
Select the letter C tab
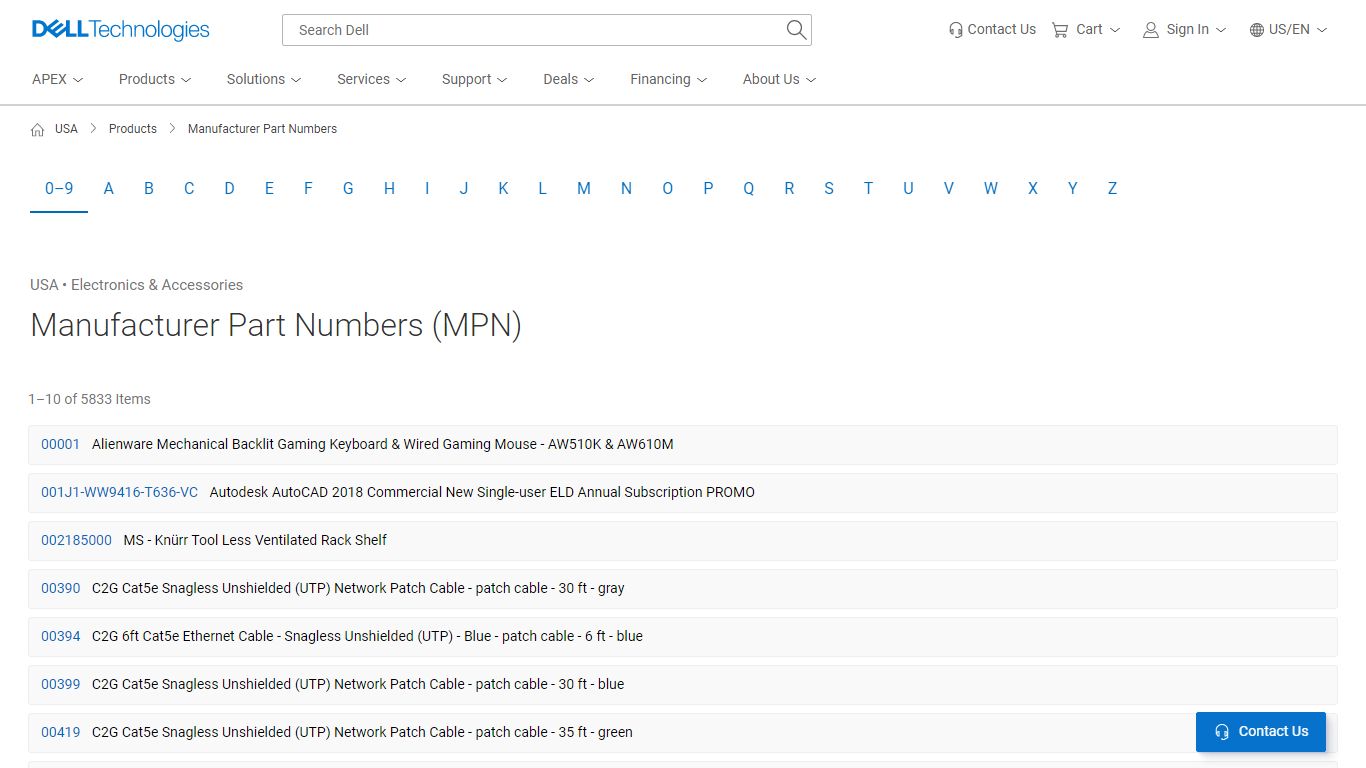[189, 188]
